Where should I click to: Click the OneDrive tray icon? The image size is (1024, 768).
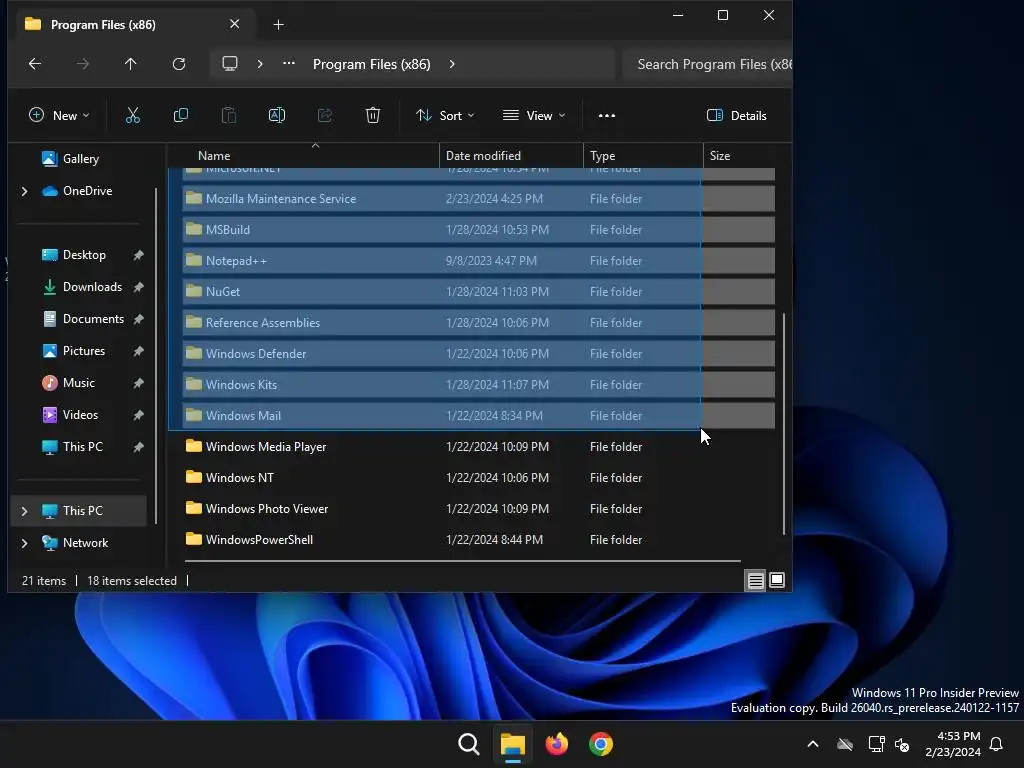tap(845, 744)
